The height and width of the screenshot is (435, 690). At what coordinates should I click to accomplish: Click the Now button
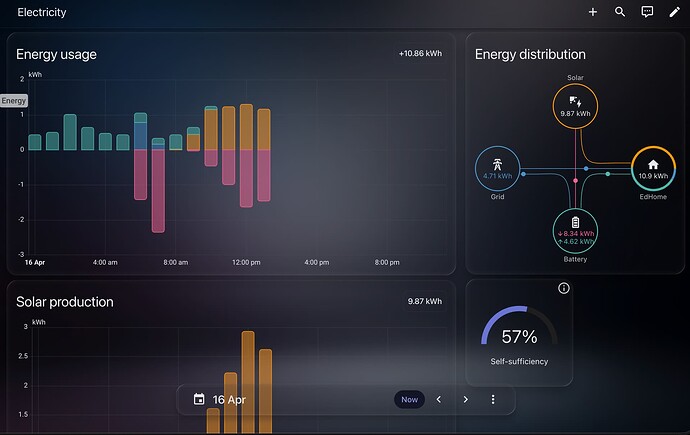coord(409,399)
